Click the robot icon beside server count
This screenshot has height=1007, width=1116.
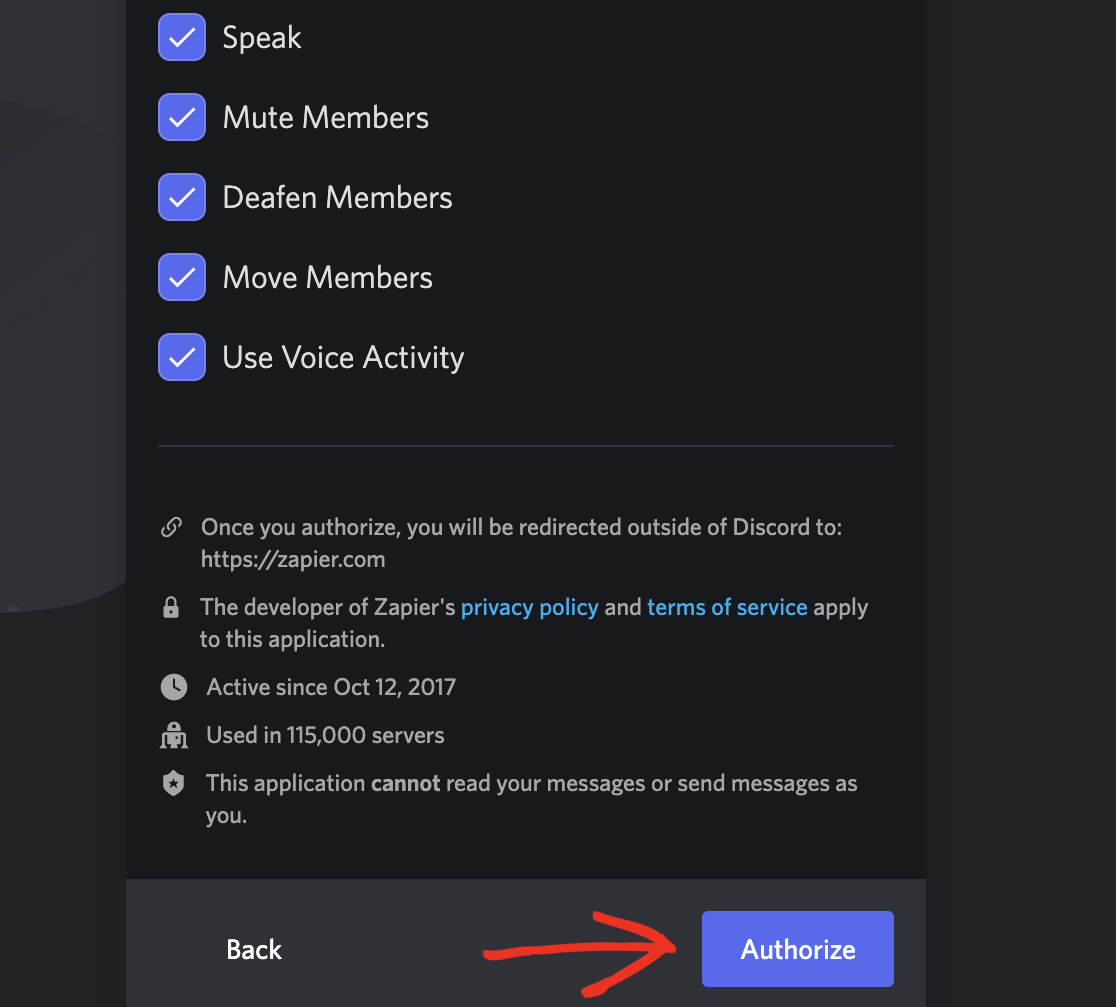174,735
